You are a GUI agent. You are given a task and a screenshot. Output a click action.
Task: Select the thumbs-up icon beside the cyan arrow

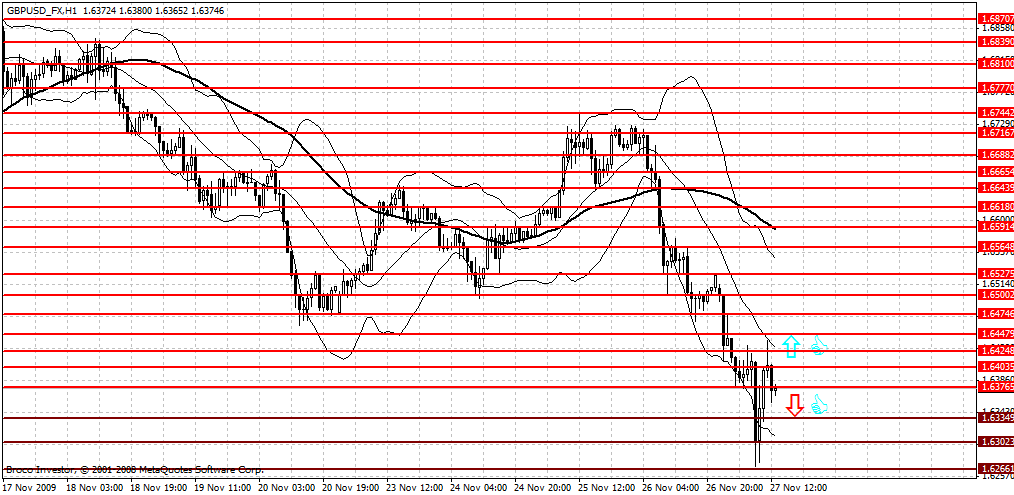click(819, 346)
